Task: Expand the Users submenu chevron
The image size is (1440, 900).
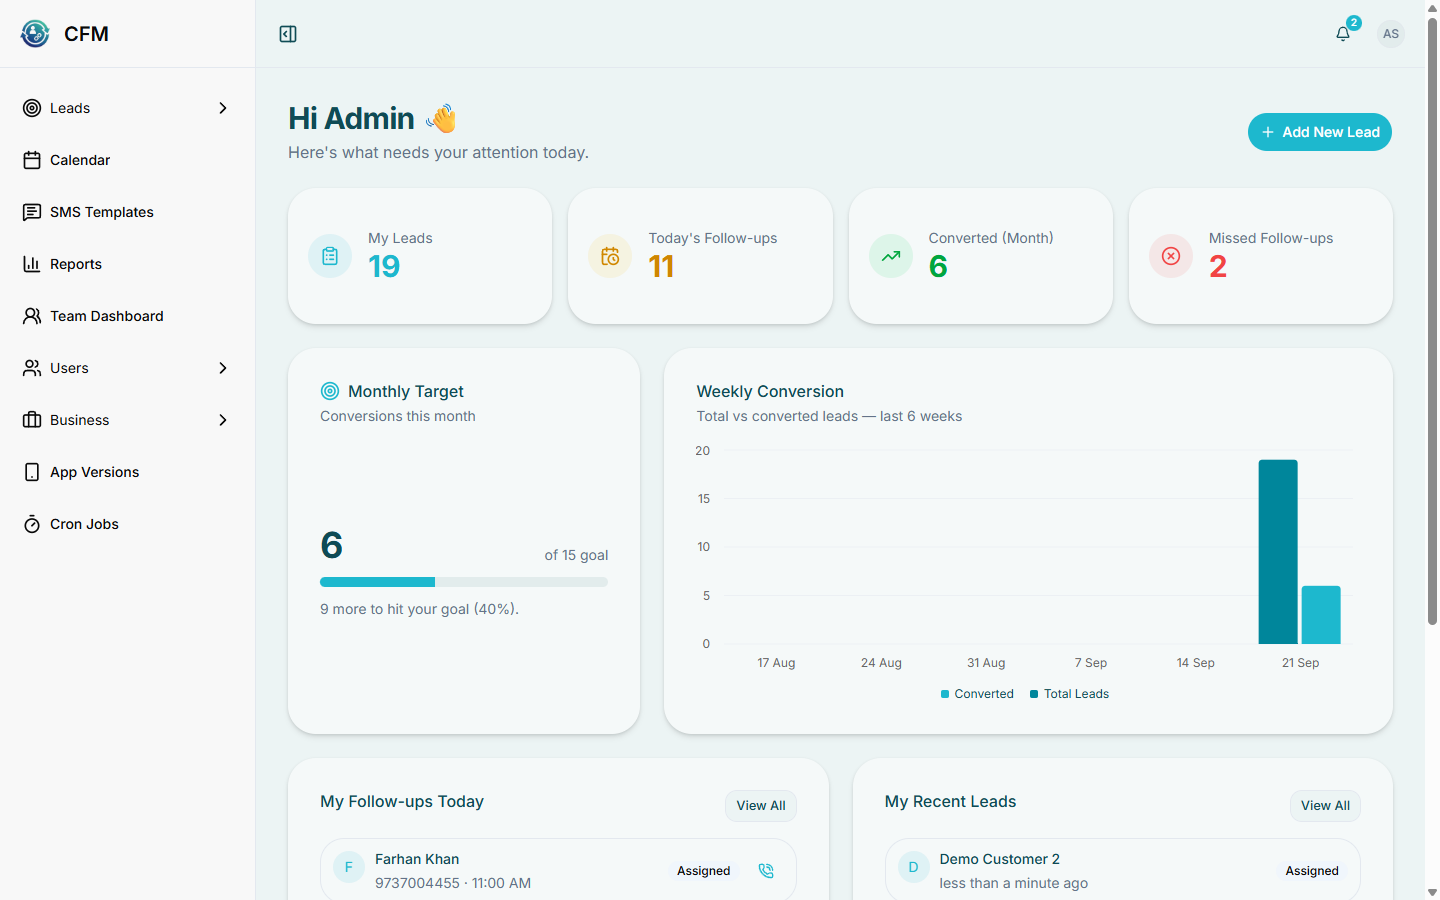Action: (x=223, y=368)
